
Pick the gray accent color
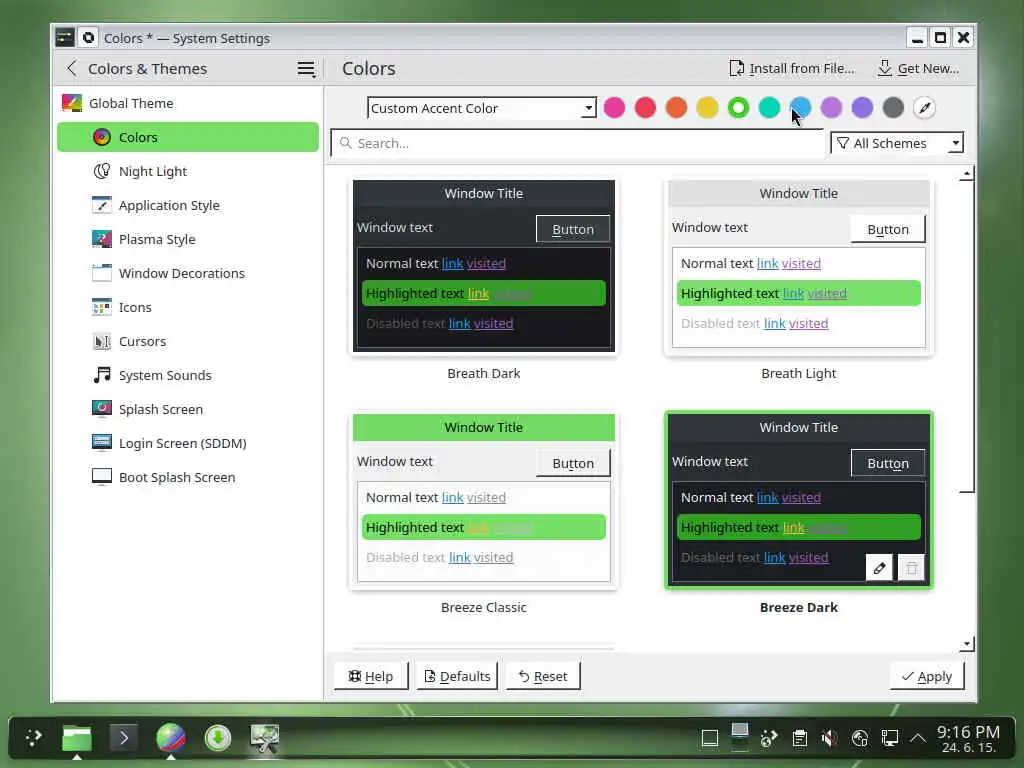pos(893,108)
